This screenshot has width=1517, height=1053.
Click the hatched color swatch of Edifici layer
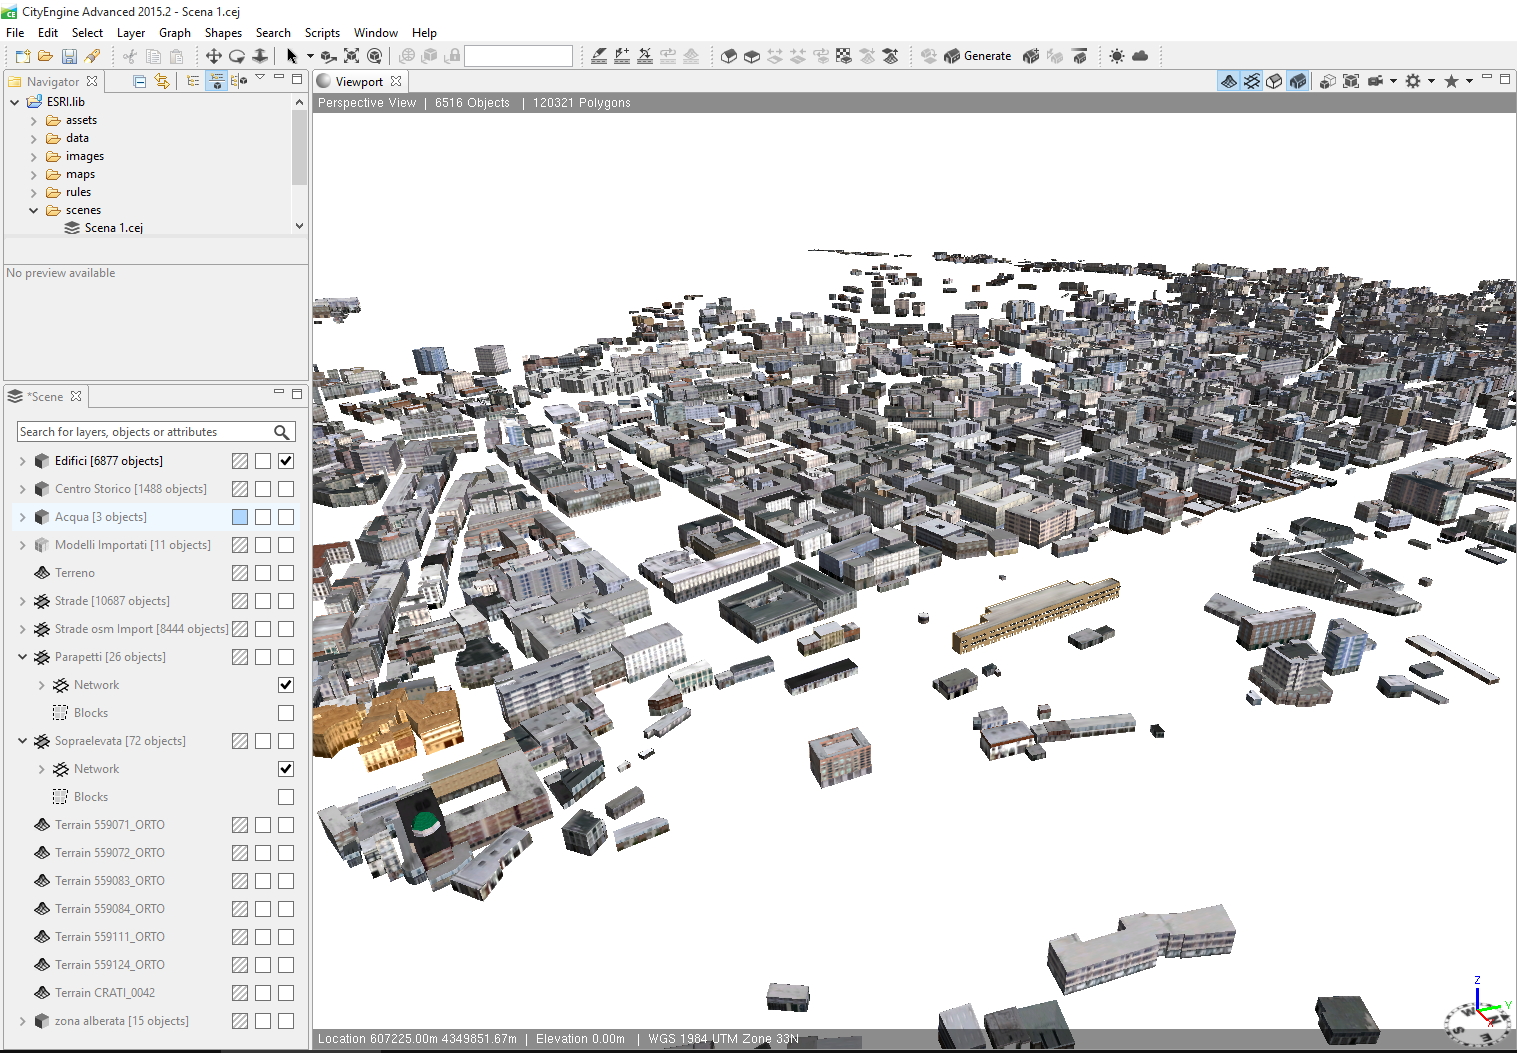click(240, 461)
